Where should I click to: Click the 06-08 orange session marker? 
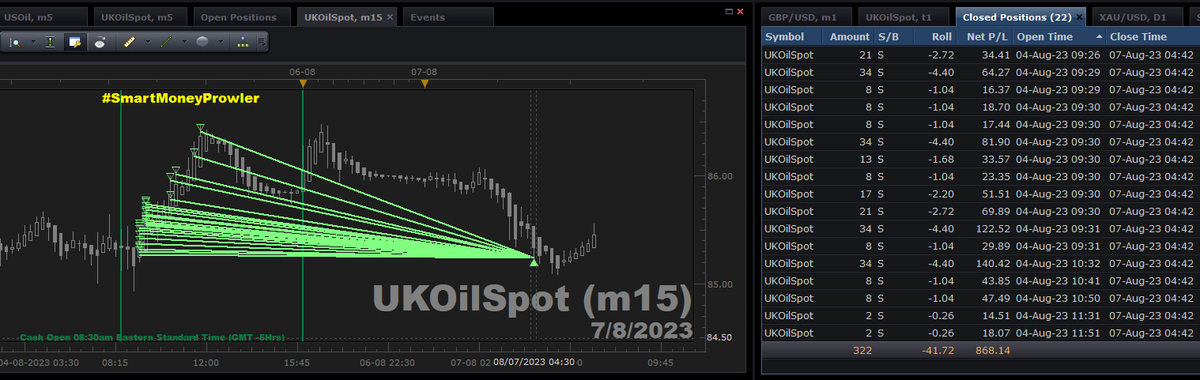point(302,84)
